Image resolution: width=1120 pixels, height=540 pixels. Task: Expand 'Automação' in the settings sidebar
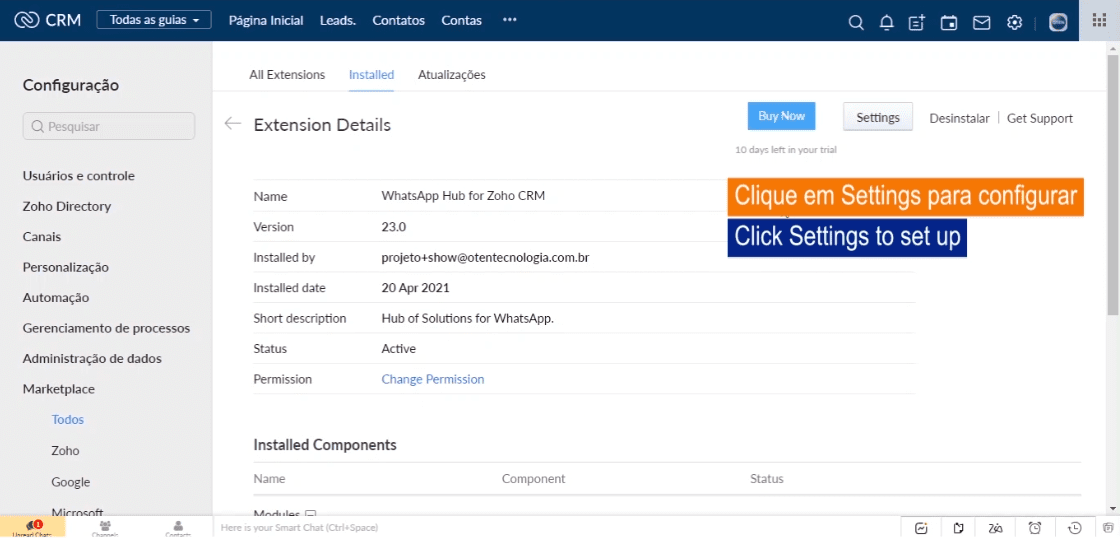pyautogui.click(x=56, y=297)
